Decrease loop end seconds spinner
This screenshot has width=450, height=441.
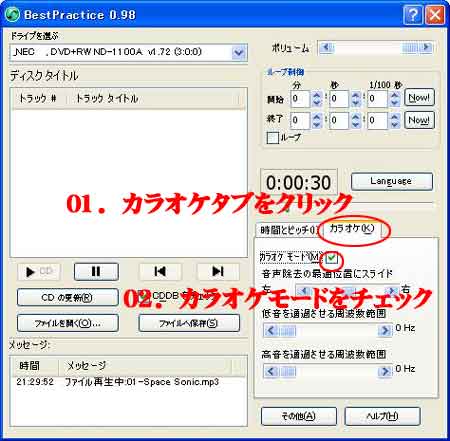pyautogui.click(x=356, y=124)
